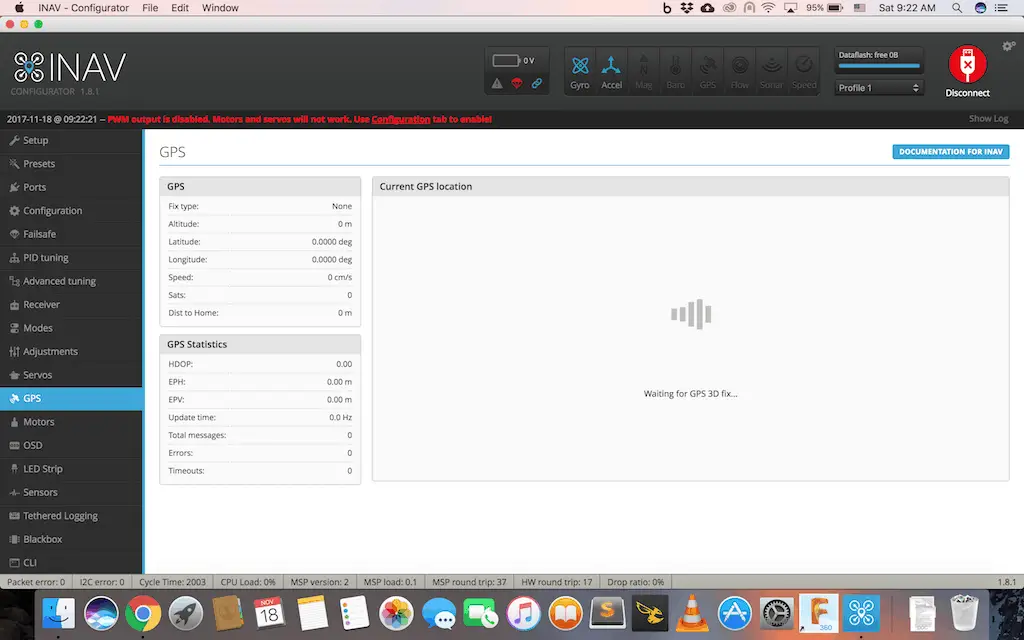
Task: Open the File menu
Action: click(150, 8)
